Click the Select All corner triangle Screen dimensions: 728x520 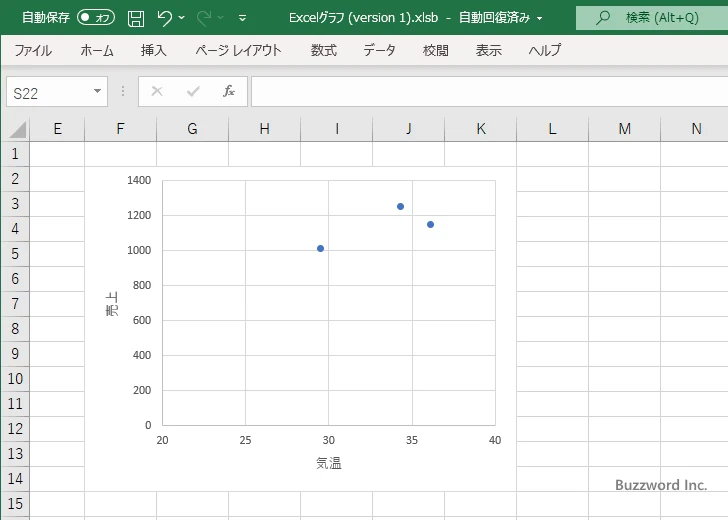point(17,130)
